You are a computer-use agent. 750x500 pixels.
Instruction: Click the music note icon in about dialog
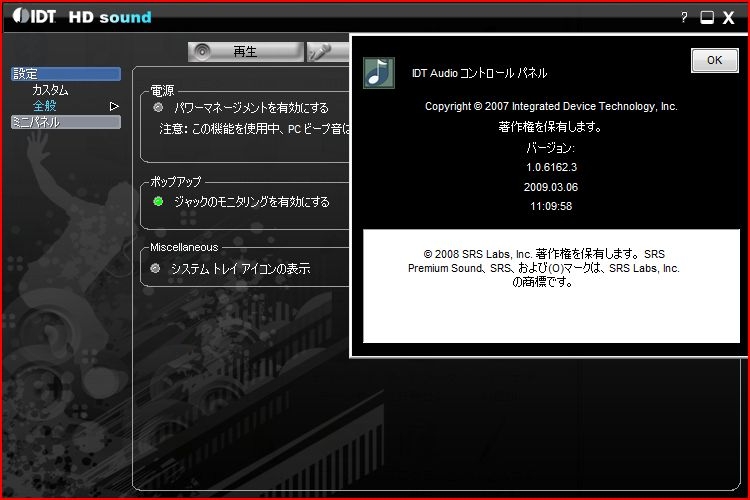point(379,73)
